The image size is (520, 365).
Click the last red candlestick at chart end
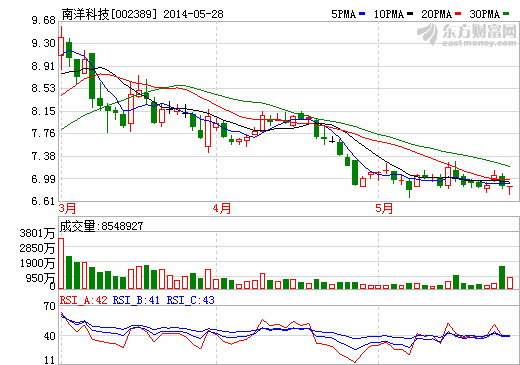(510, 190)
